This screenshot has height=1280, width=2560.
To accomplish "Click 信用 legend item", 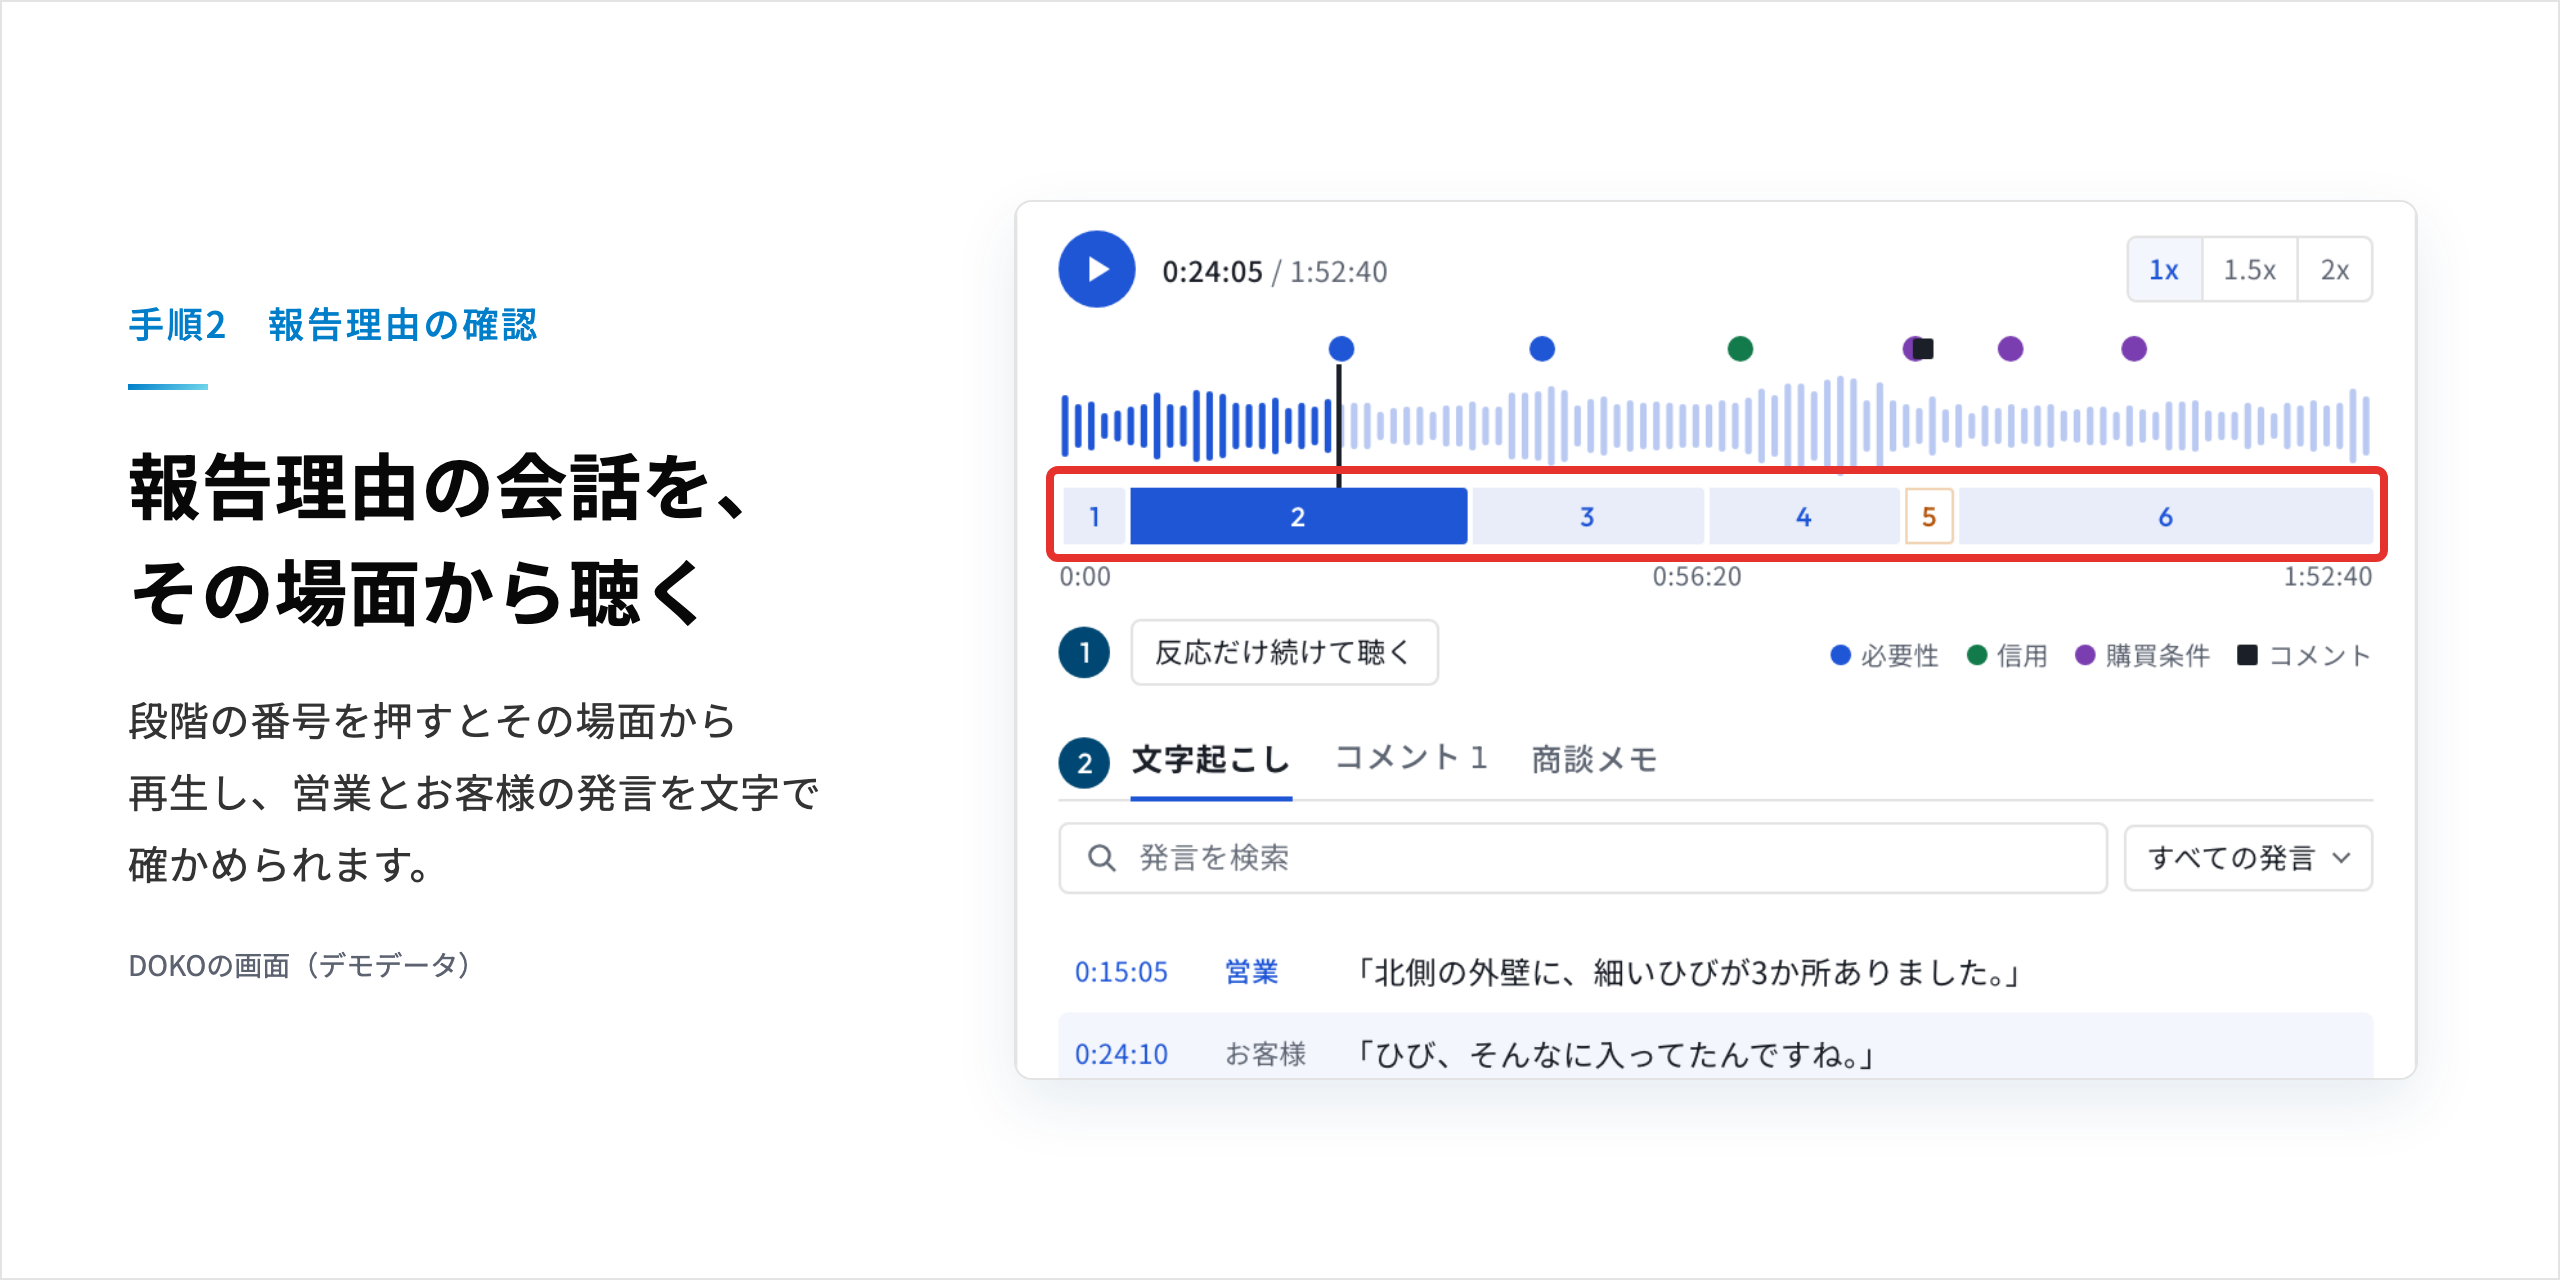I will click(2007, 656).
